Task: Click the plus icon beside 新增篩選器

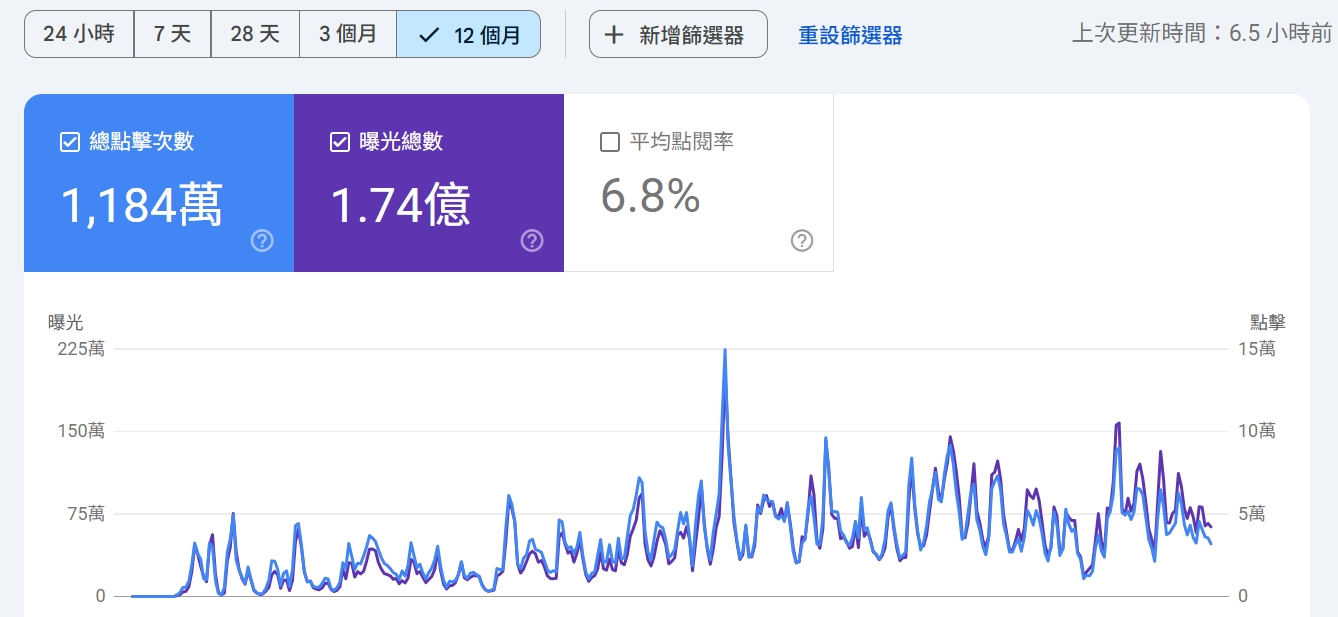Action: point(612,33)
